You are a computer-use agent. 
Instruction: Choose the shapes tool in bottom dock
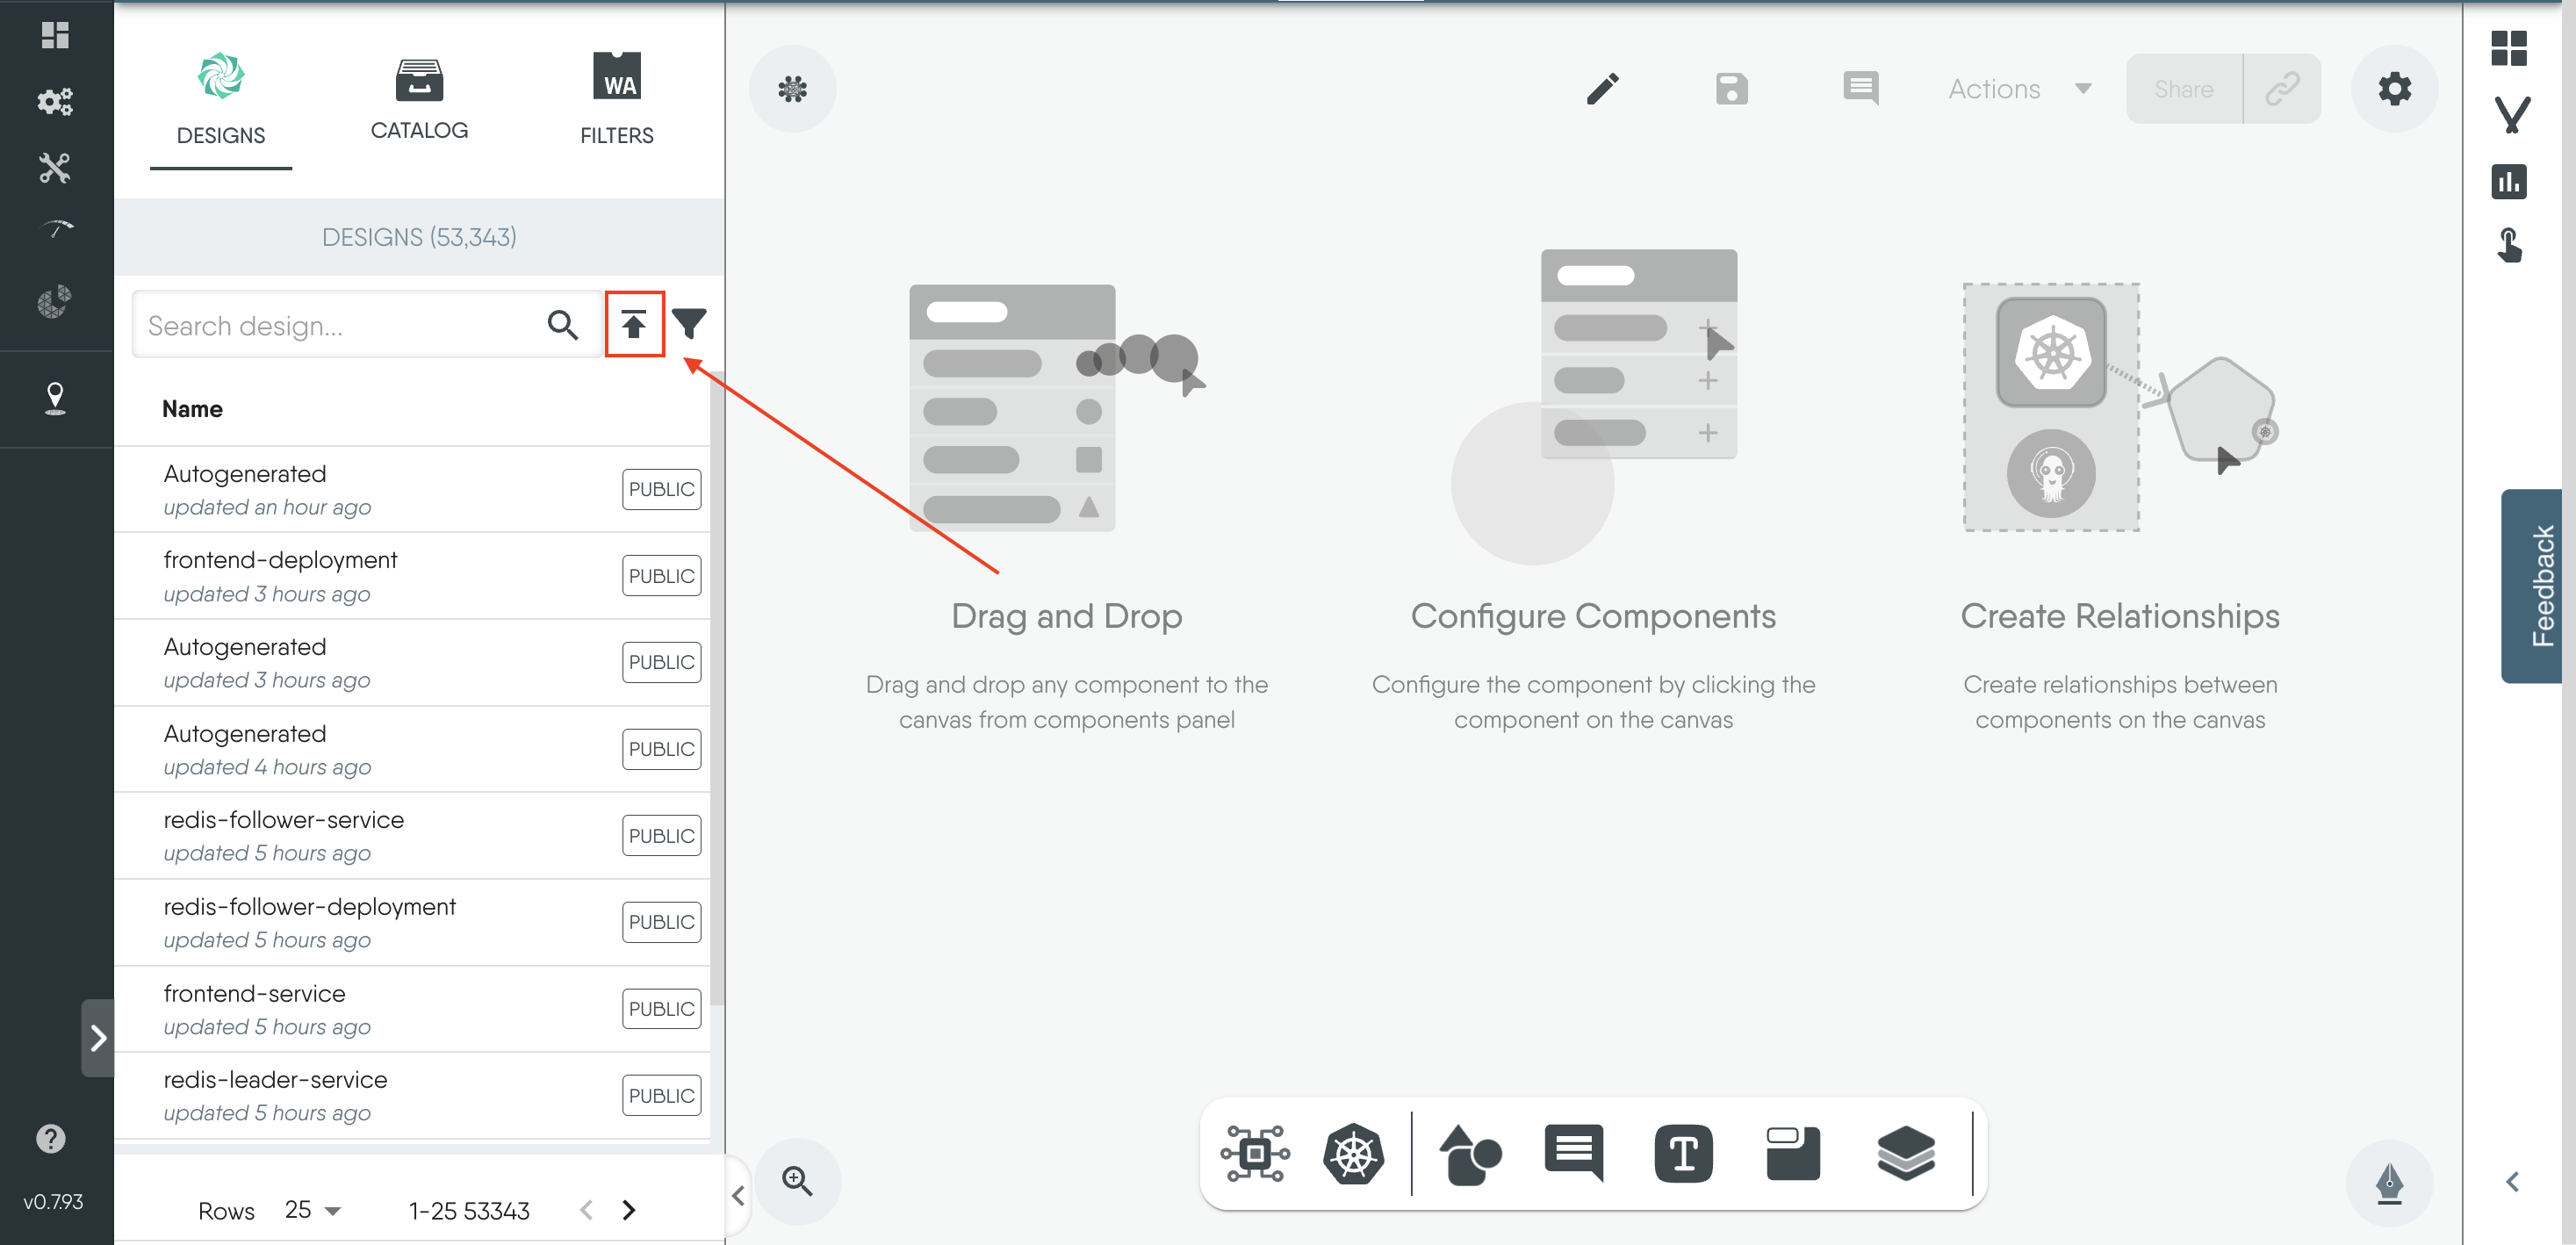[1468, 1154]
